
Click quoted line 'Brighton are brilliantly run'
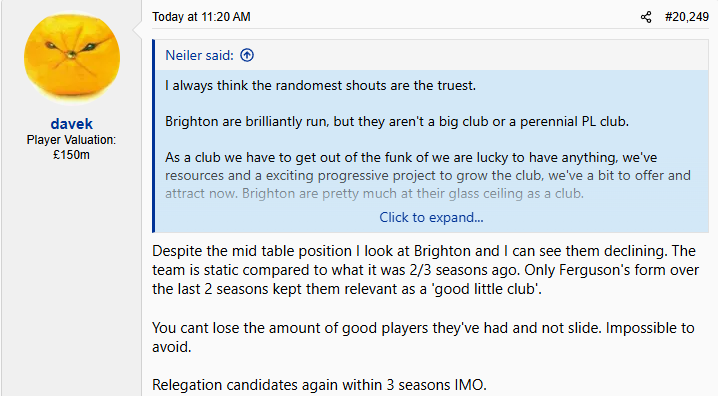point(397,121)
